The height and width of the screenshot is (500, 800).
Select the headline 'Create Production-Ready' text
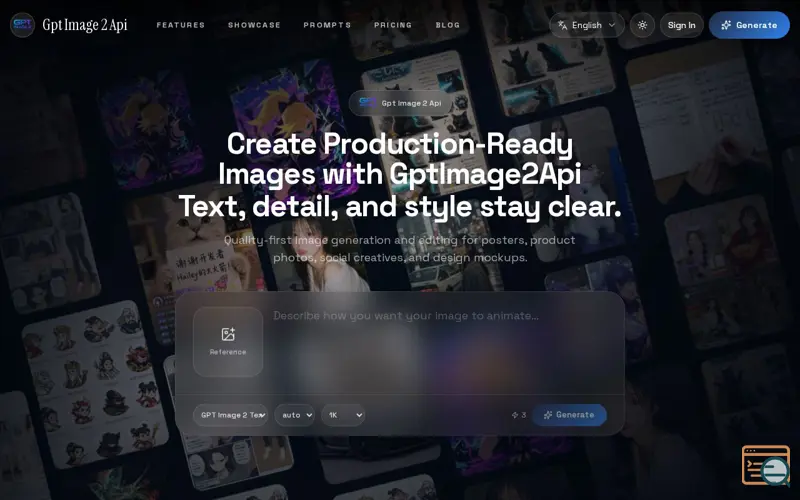point(400,144)
